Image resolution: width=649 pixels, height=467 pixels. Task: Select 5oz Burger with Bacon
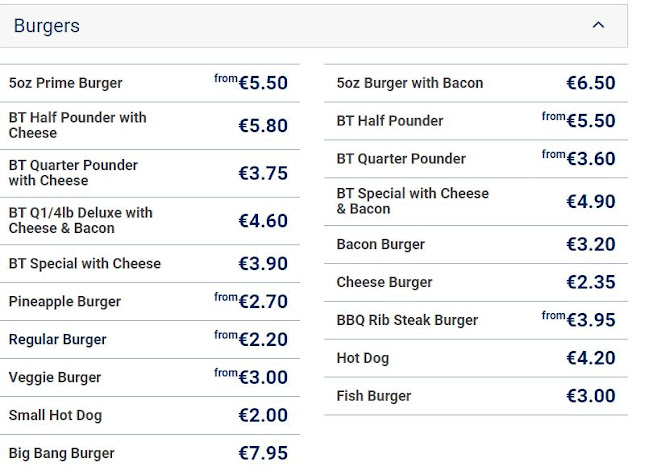[410, 83]
